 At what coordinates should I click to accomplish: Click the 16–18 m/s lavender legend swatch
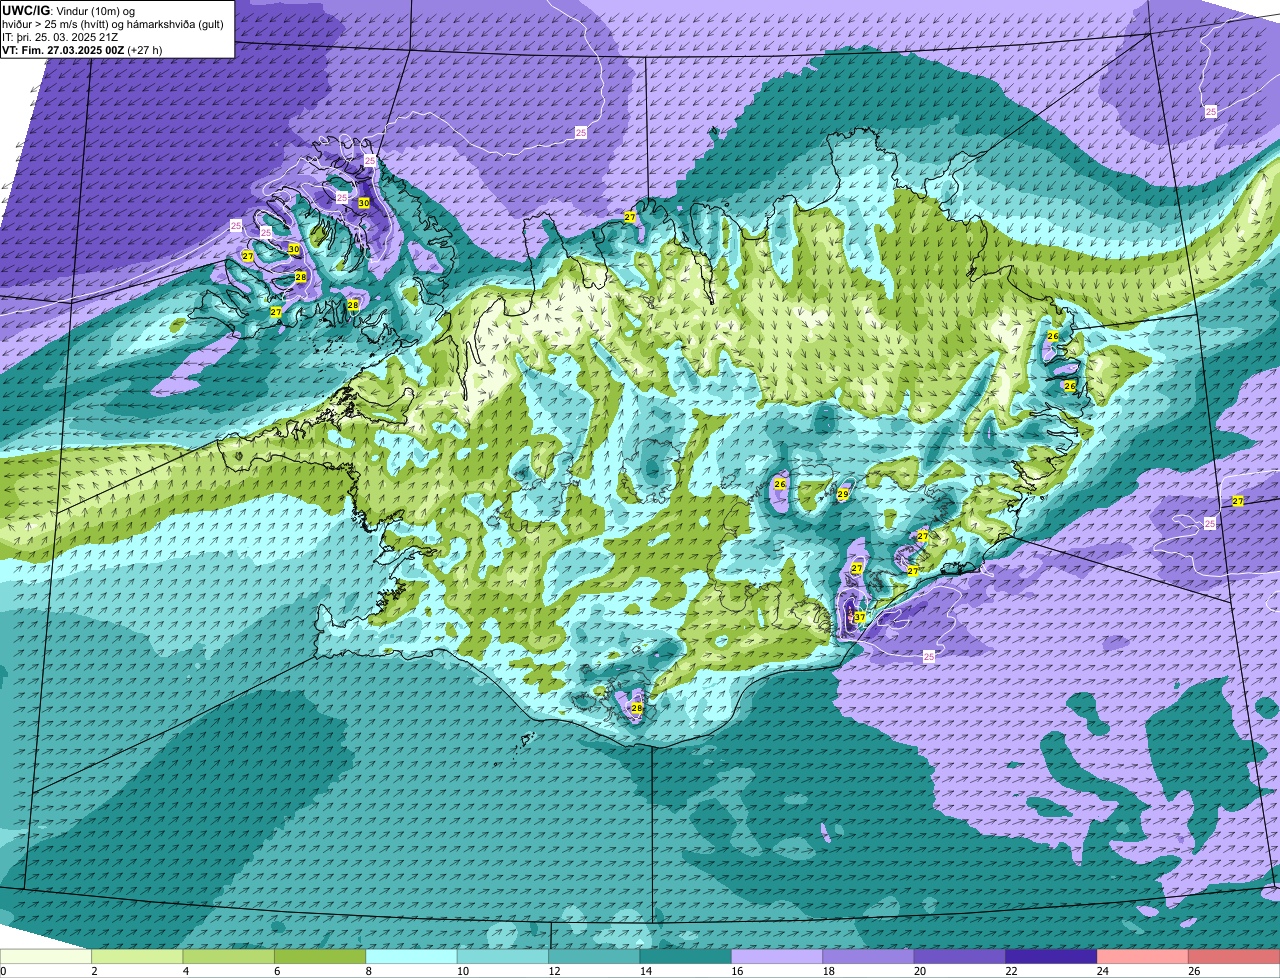(777, 957)
